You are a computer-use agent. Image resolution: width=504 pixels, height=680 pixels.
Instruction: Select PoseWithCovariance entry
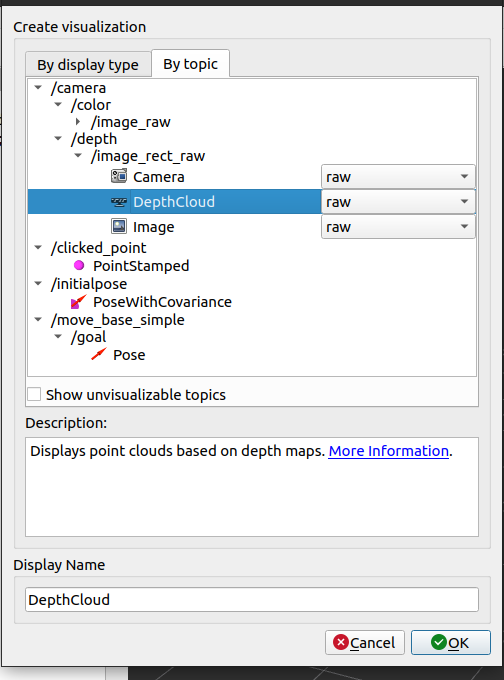pos(163,302)
